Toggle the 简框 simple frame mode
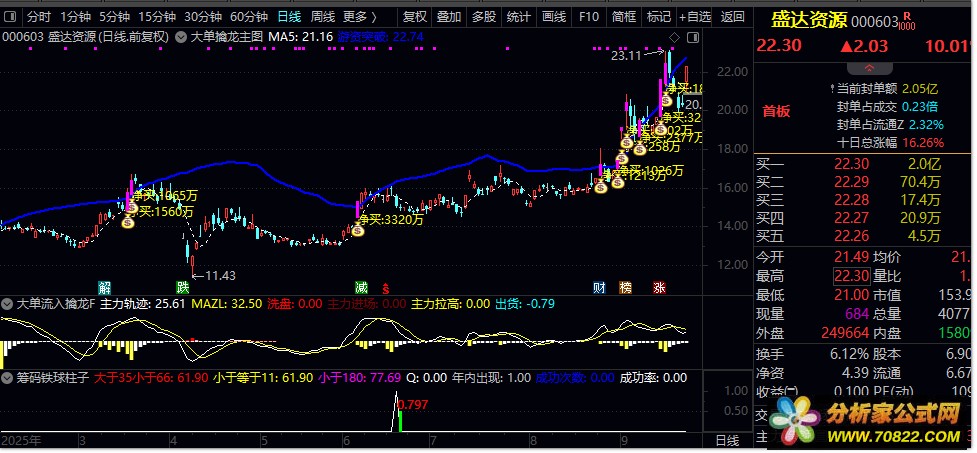The height and width of the screenshot is (453, 977). tap(624, 17)
